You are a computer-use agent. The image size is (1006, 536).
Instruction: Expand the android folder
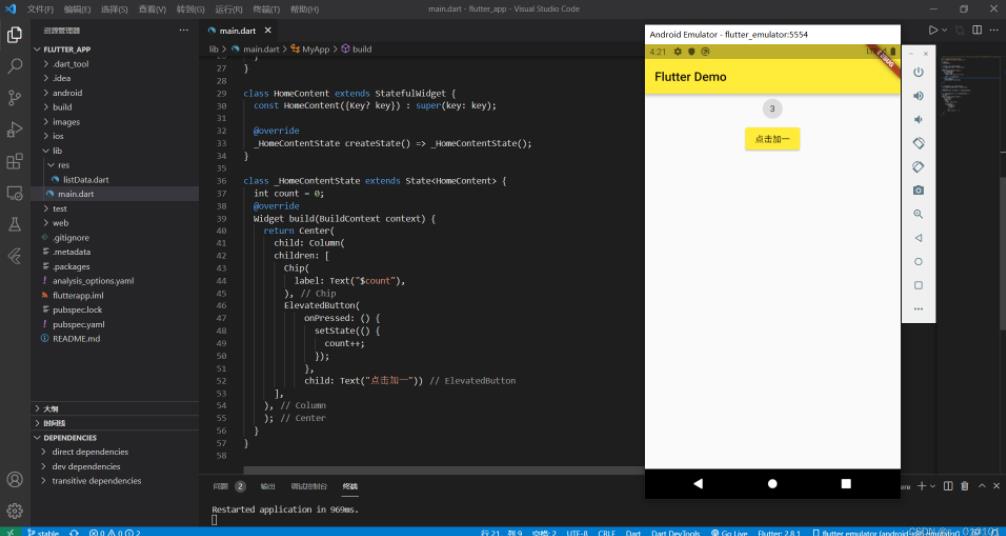[x=67, y=93]
